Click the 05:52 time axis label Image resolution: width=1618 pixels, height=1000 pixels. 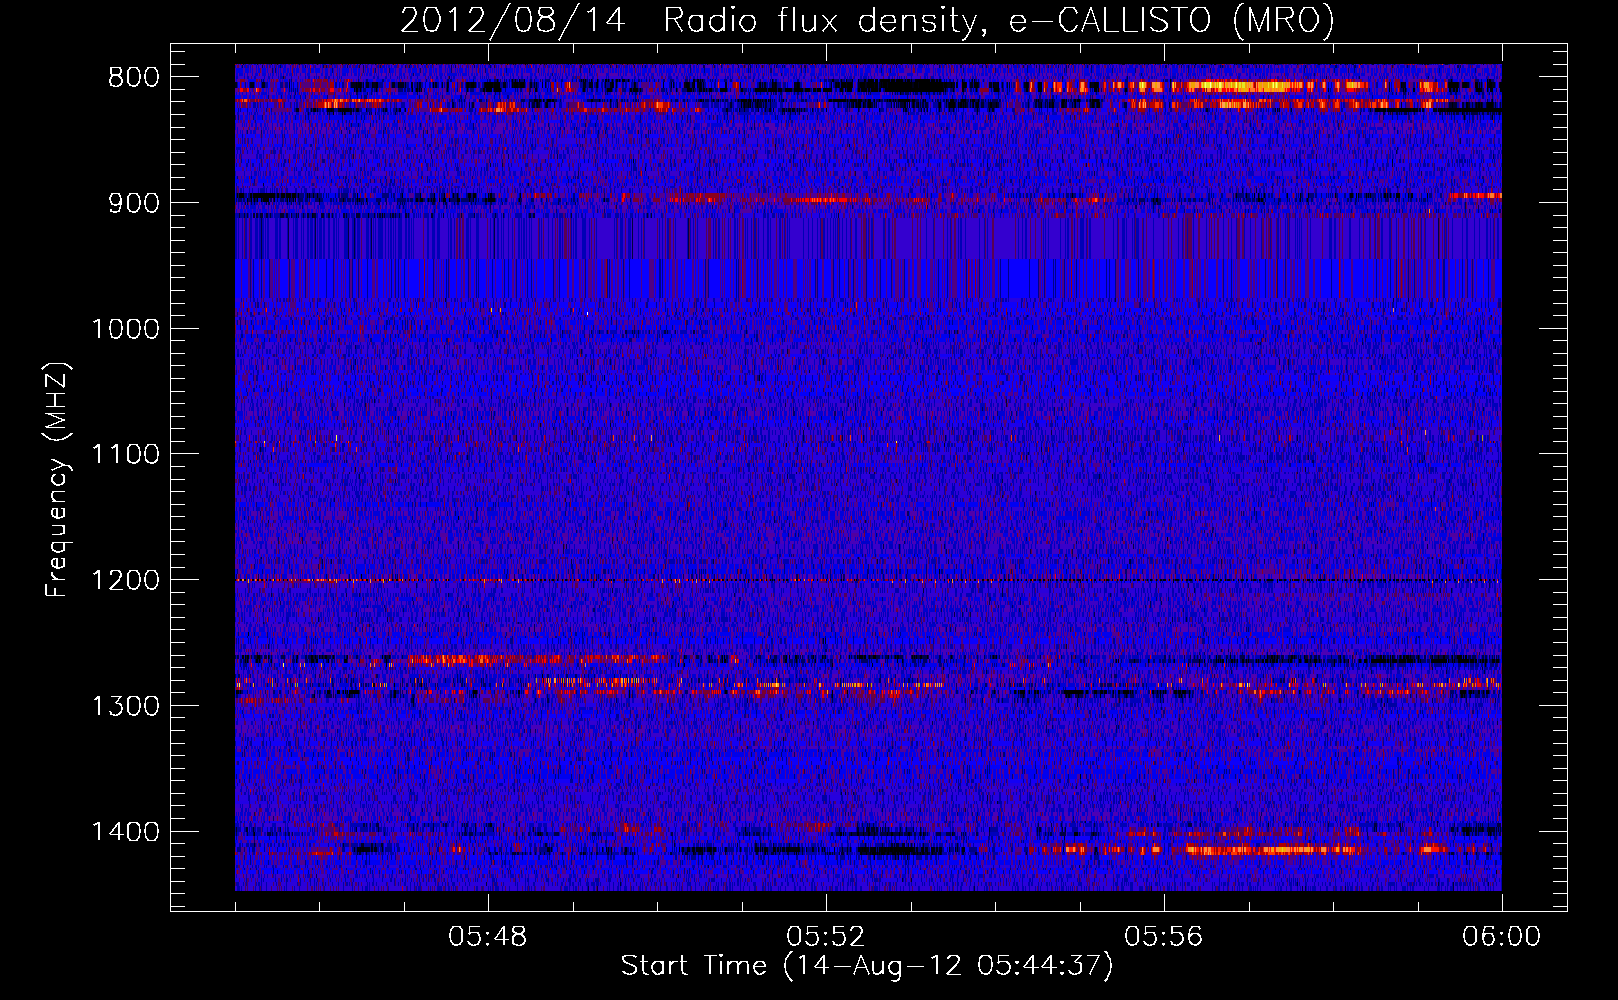[x=825, y=937]
